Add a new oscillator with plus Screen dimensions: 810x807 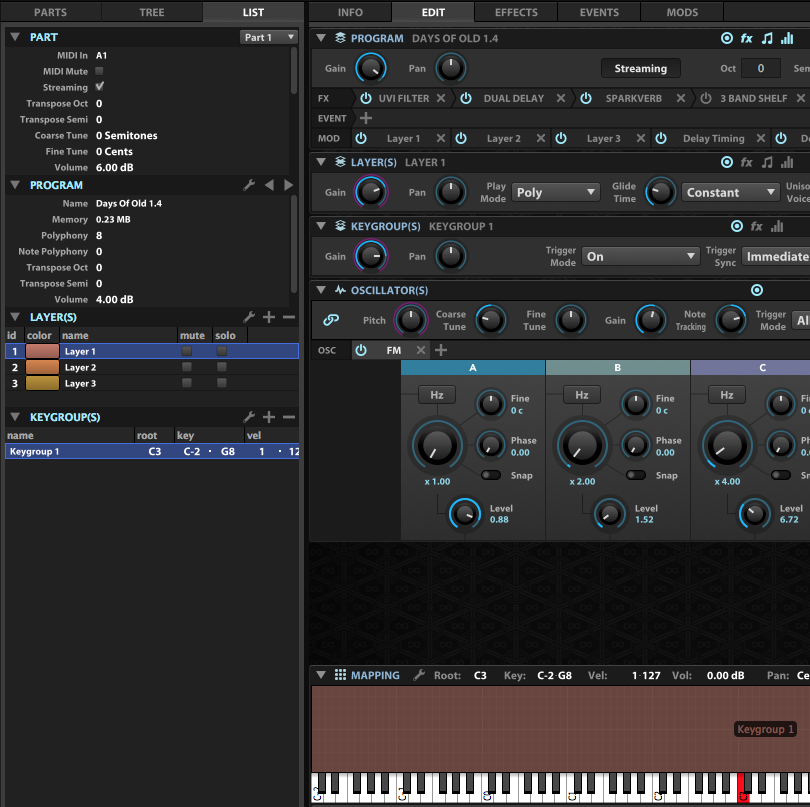[441, 350]
